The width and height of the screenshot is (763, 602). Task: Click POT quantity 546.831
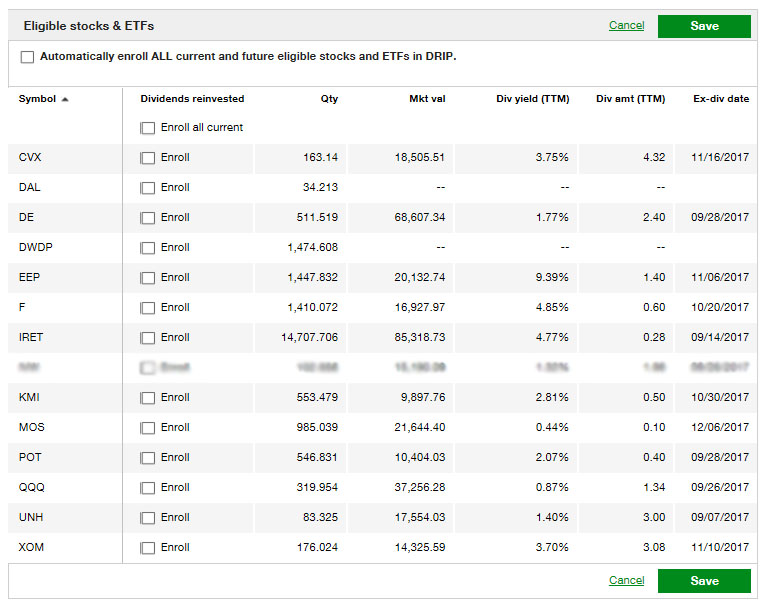[317, 457]
